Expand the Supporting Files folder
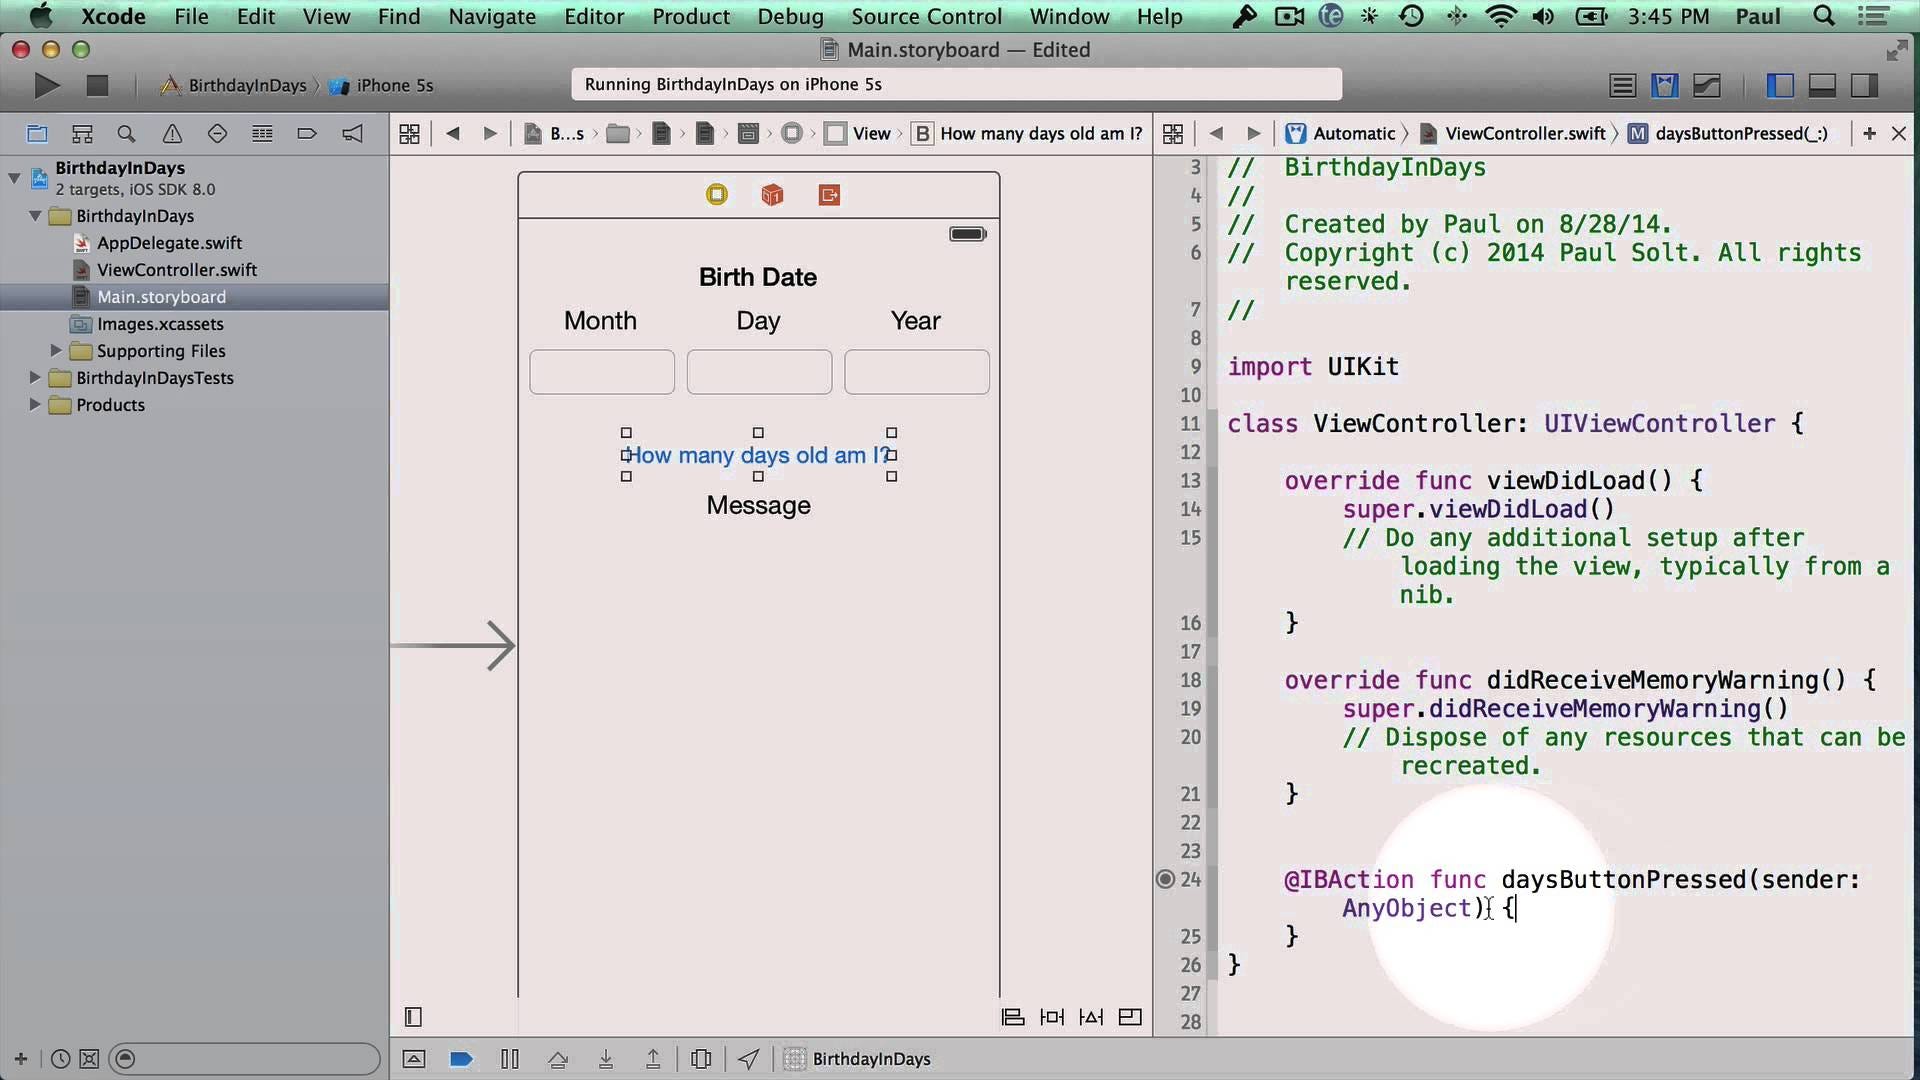1920x1080 pixels. coord(56,351)
